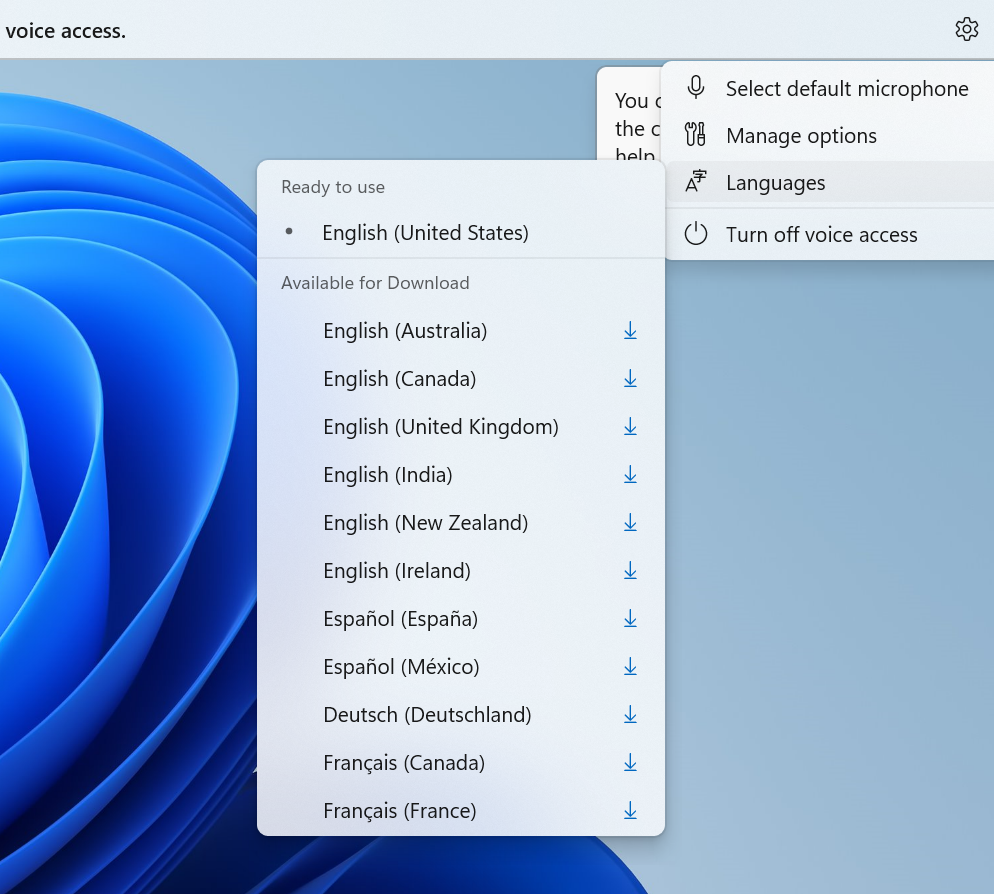Download Français (France) via arrow icon
The width and height of the screenshot is (994, 894).
(629, 810)
